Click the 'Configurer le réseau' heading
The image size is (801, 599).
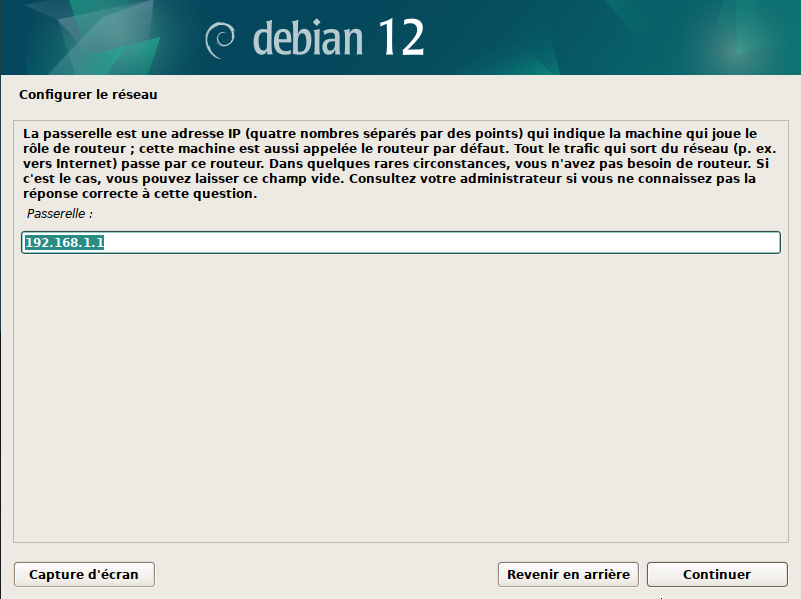(x=88, y=94)
